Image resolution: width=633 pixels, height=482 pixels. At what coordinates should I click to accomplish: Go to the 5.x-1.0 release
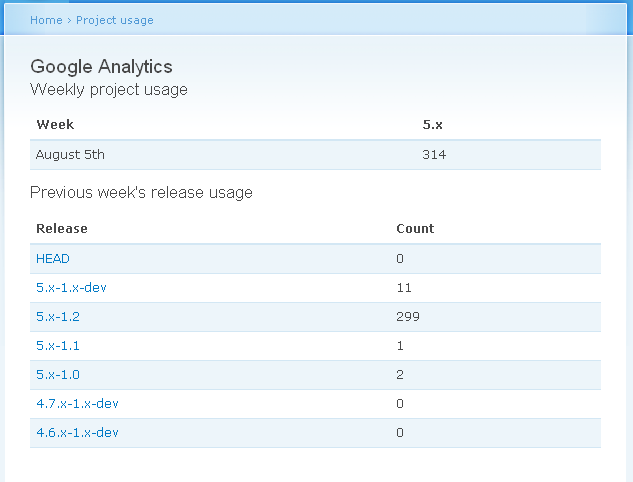[58, 375]
